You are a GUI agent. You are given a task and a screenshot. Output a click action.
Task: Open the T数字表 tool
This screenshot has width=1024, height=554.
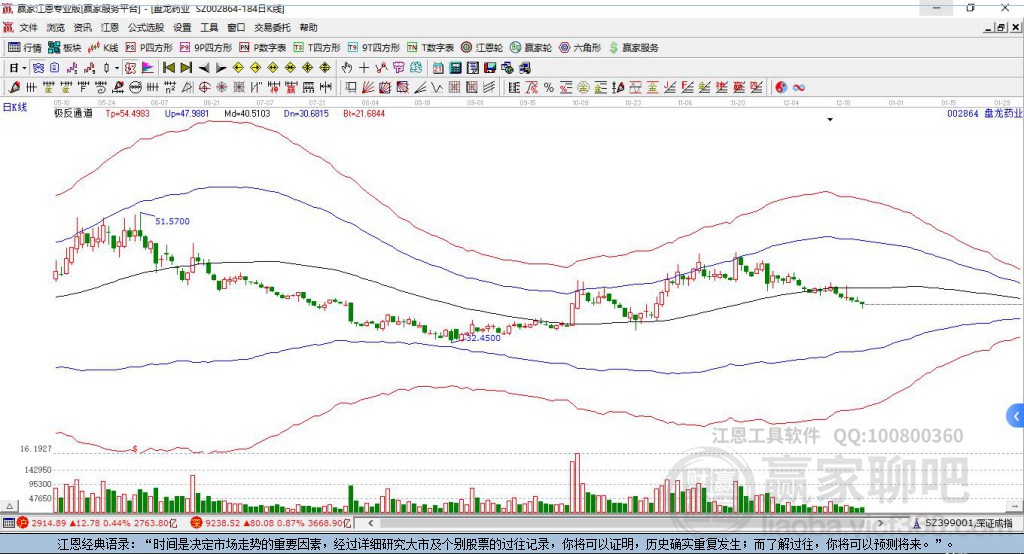[x=430, y=48]
